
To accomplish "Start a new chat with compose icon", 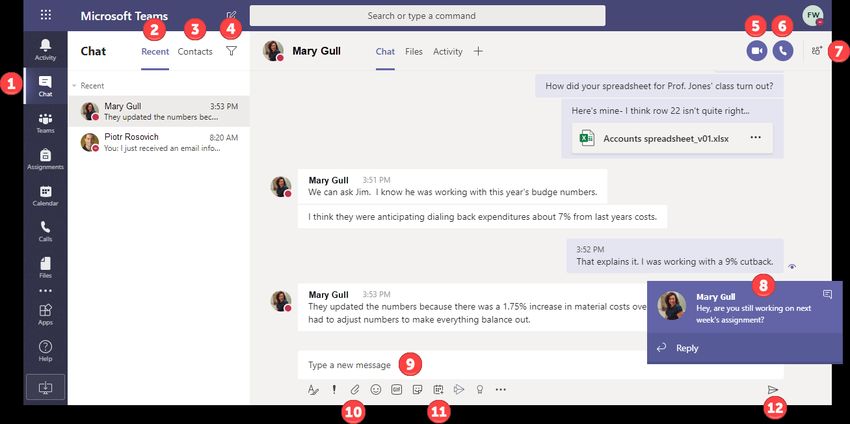I will 231,16.
